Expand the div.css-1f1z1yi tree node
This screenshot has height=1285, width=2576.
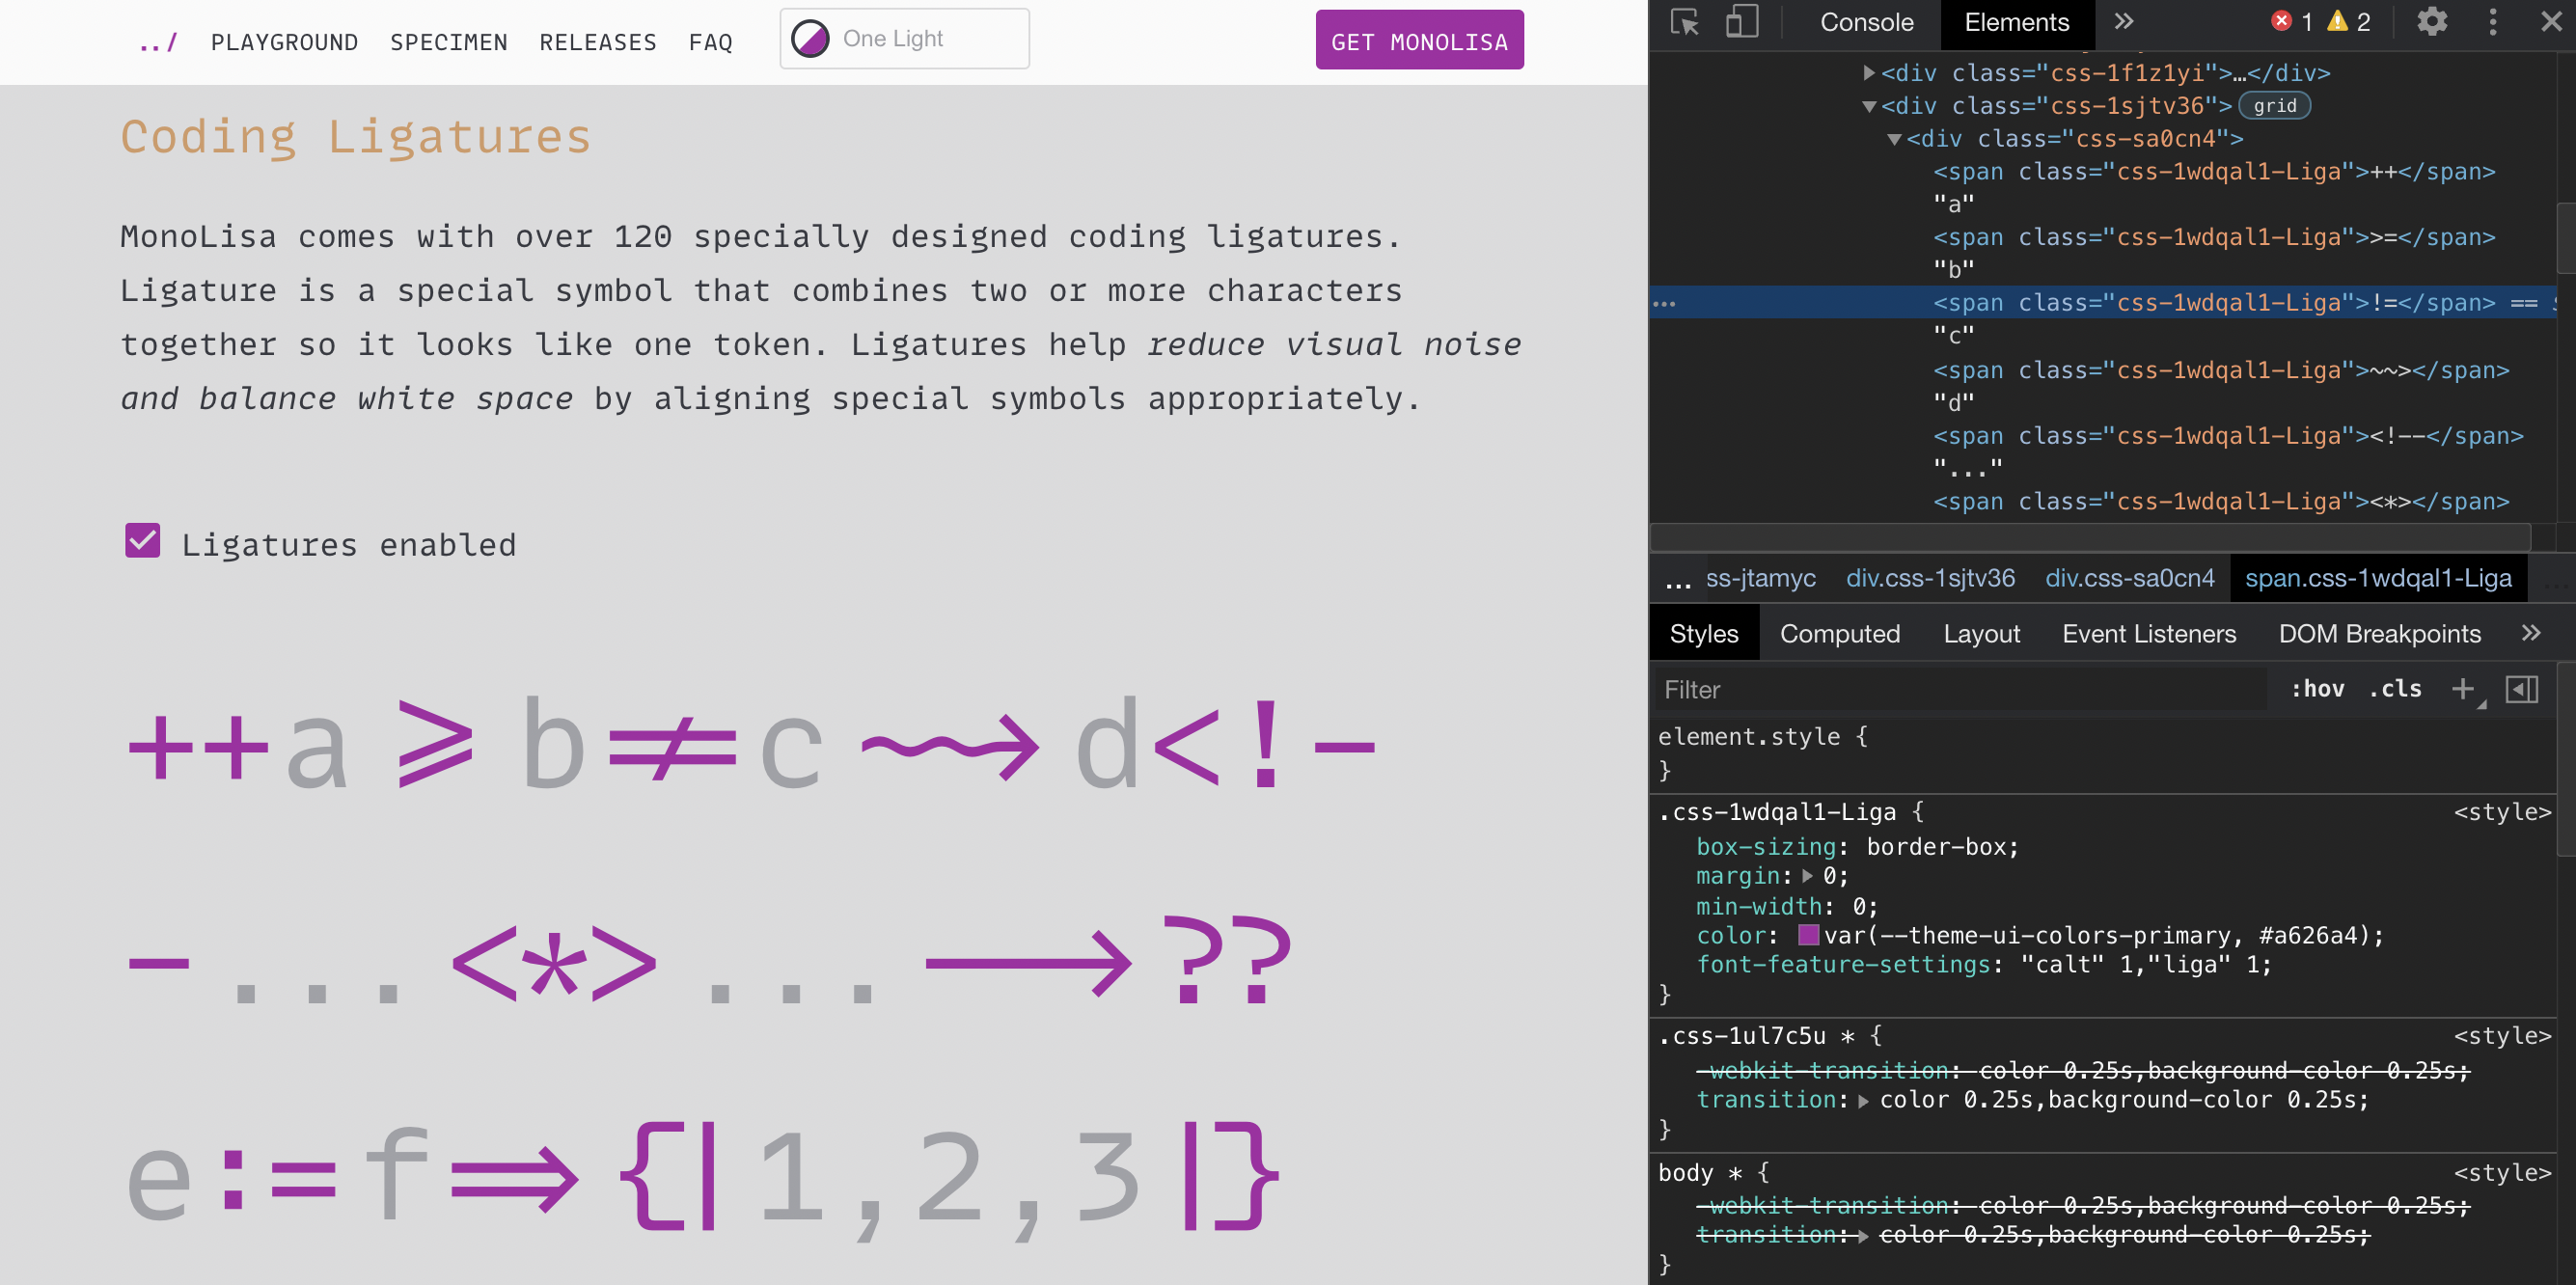(x=1868, y=72)
